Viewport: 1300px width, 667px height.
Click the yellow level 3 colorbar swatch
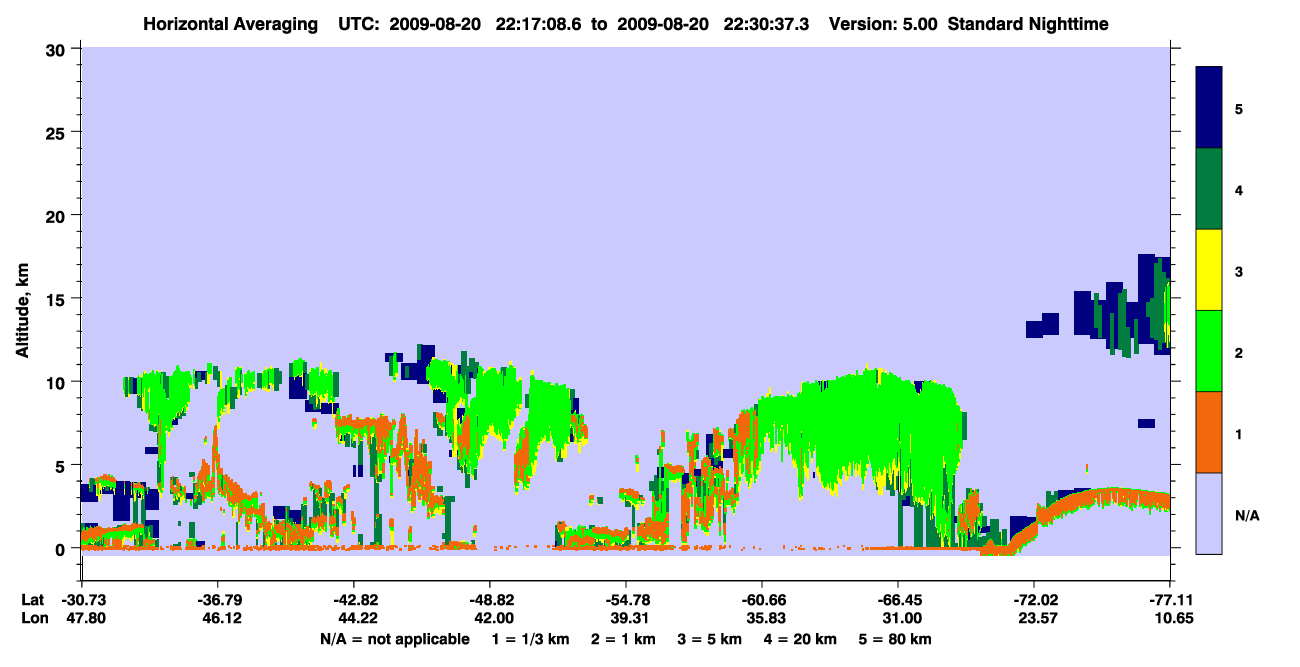click(x=1209, y=270)
